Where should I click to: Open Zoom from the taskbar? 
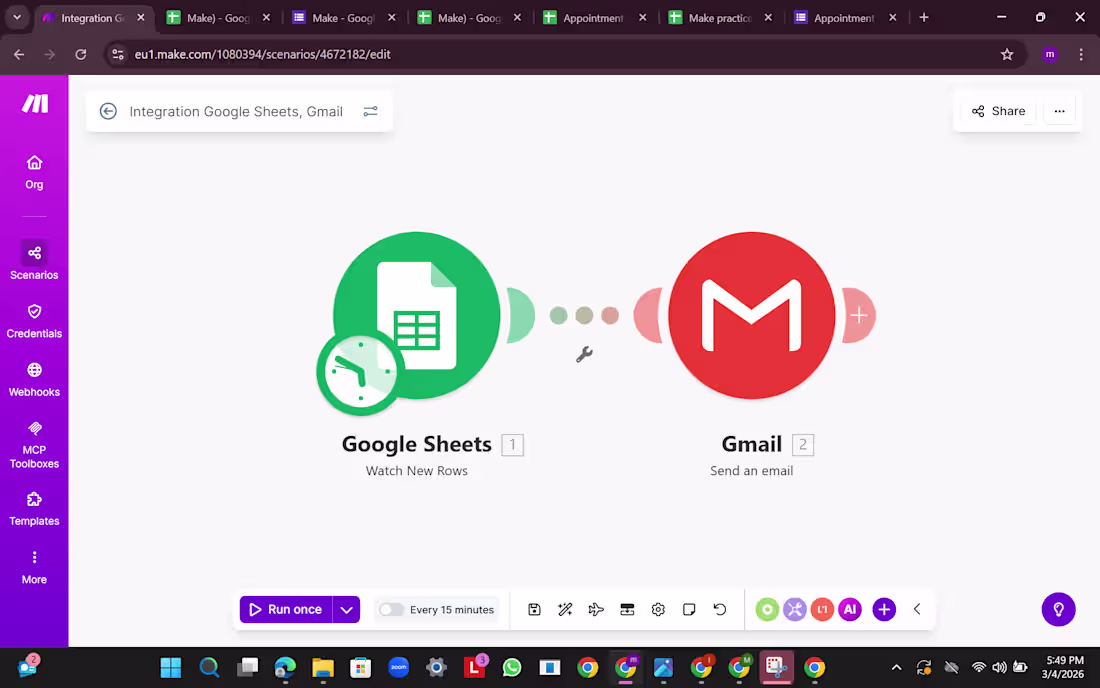[x=398, y=668]
